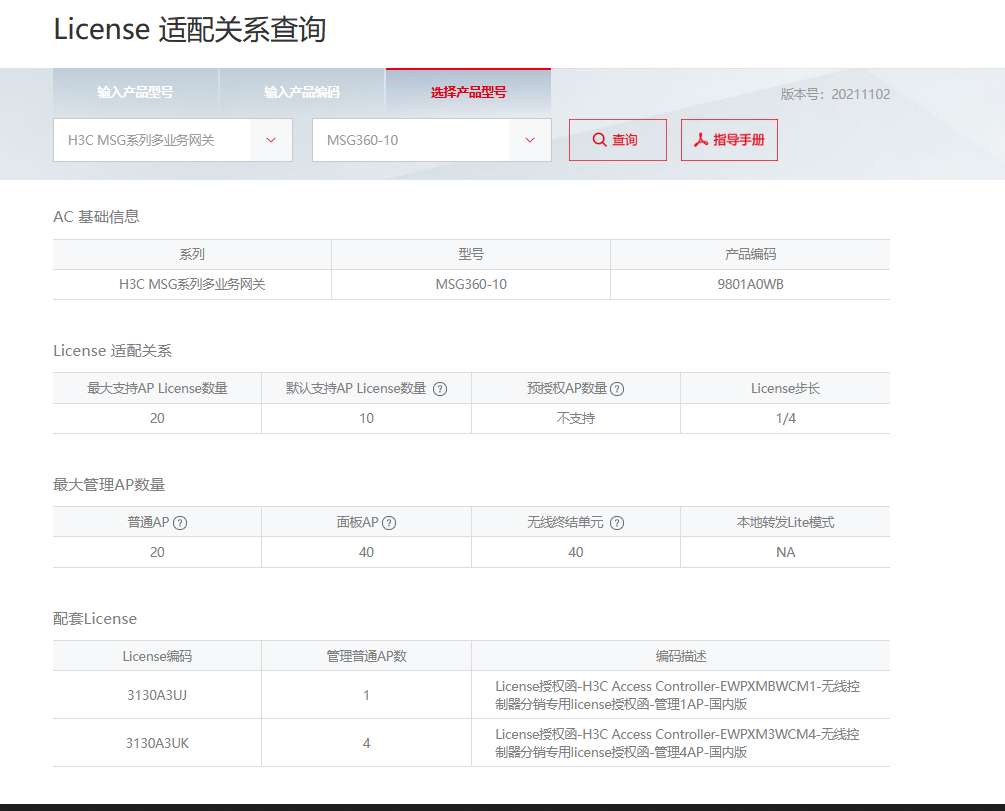Click the 版本号: 20211102 text

point(835,94)
